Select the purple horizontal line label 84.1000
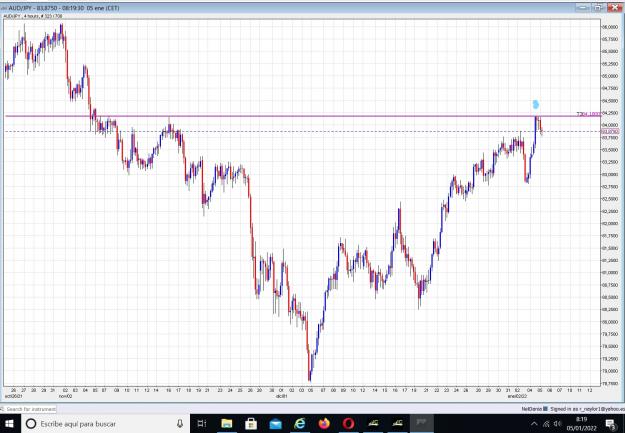This screenshot has height=433, width=625. click(589, 114)
